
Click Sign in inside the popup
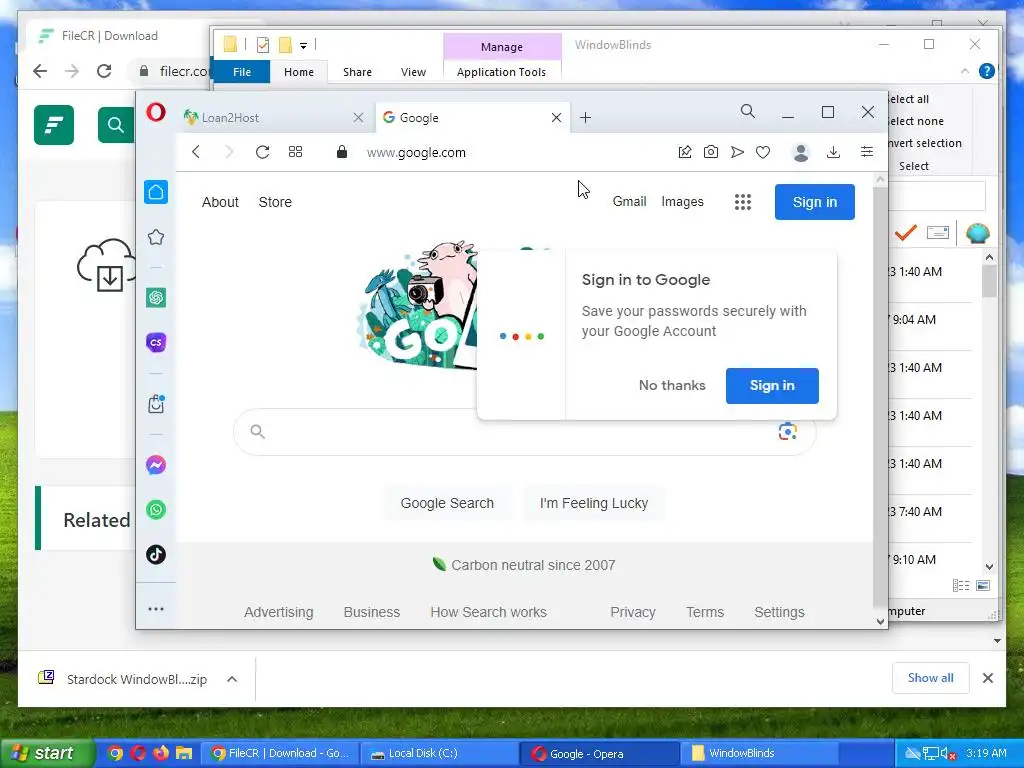pyautogui.click(x=772, y=385)
